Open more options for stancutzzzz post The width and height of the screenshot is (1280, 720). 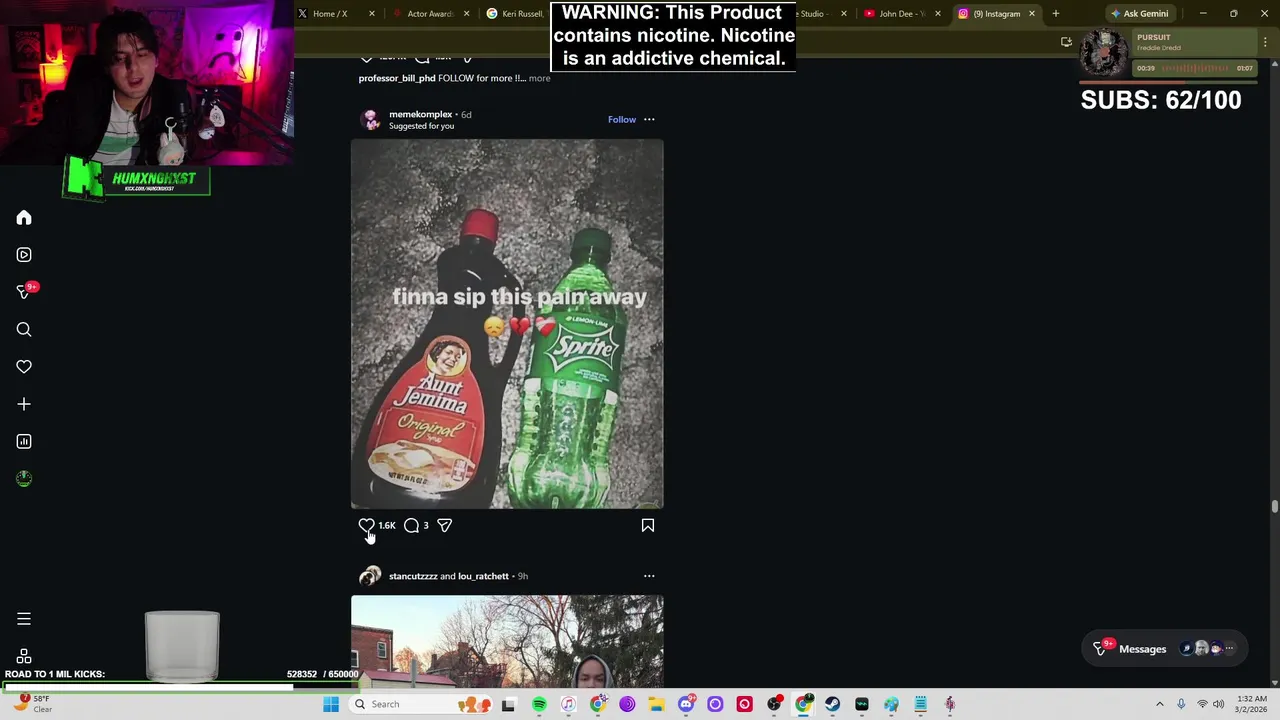coord(649,576)
